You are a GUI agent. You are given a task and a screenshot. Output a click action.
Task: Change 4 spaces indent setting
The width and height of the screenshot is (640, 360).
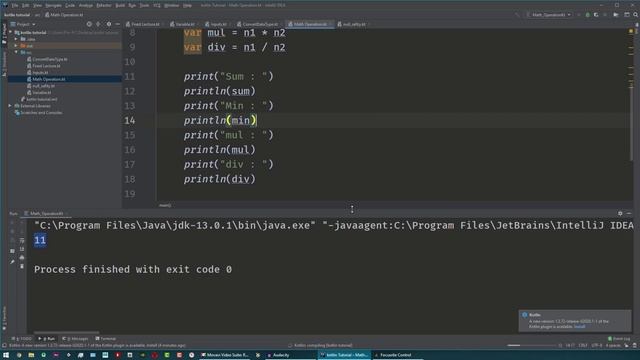pyautogui.click(x=613, y=345)
